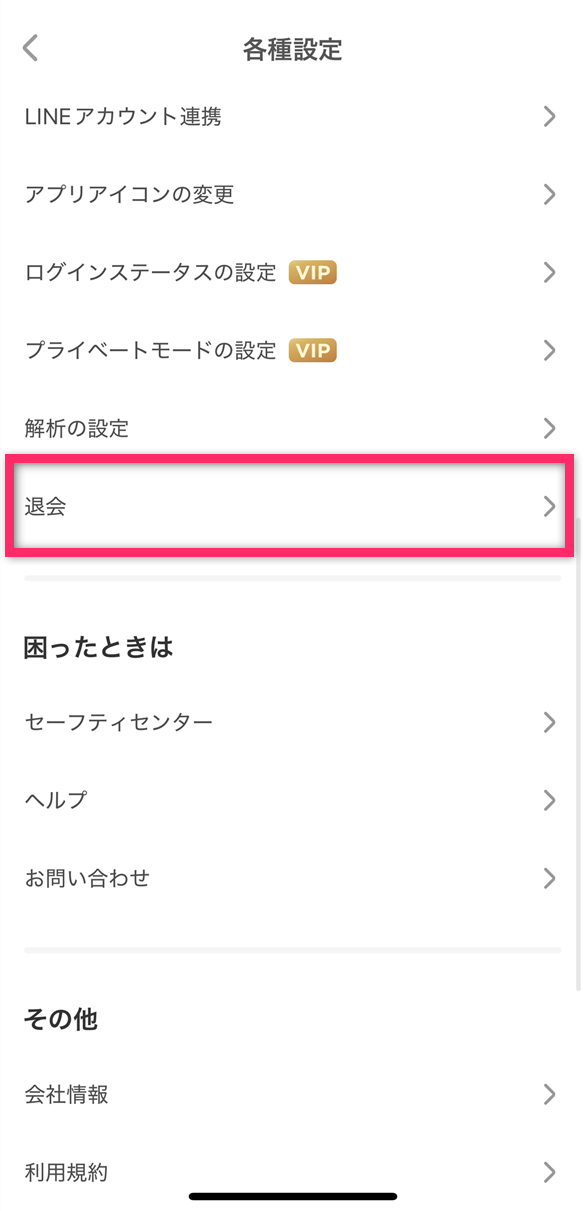The width and height of the screenshot is (585, 1211).
Task: Select 退会 to start account withdrawal
Action: 45,506
